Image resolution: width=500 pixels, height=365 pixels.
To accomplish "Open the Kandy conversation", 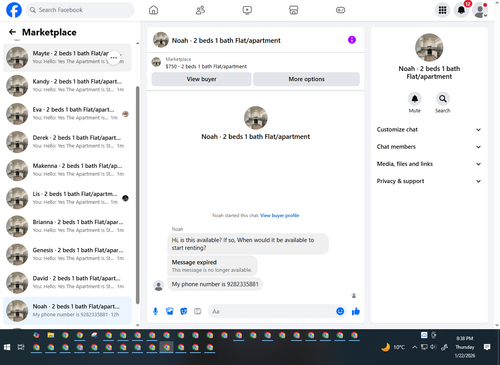I will tap(67, 85).
